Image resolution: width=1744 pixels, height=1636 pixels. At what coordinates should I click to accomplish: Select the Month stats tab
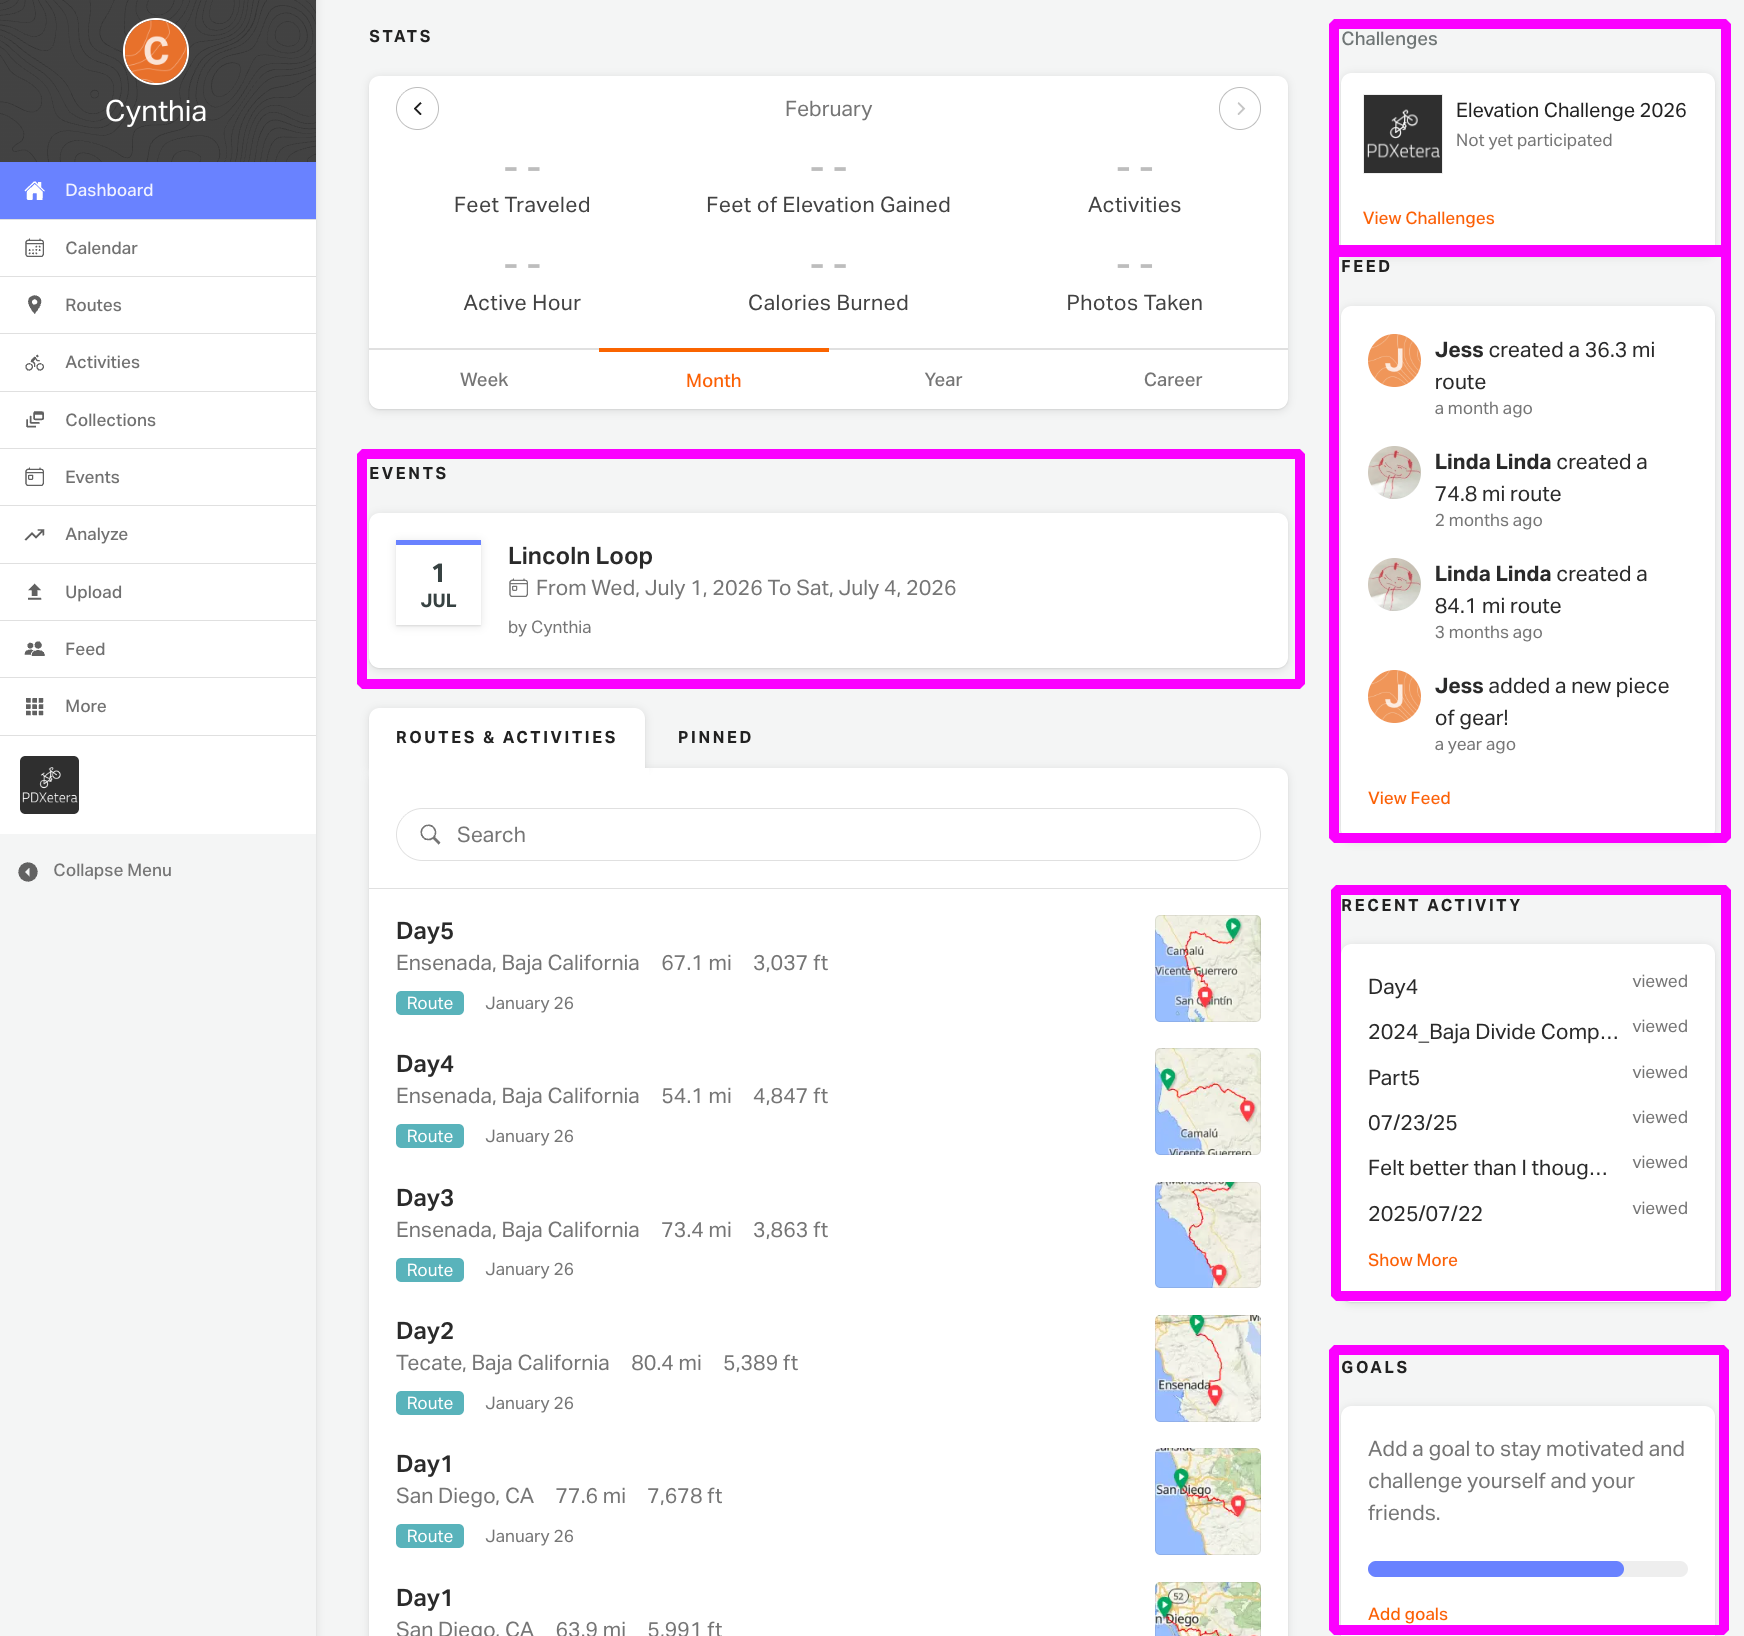[714, 380]
